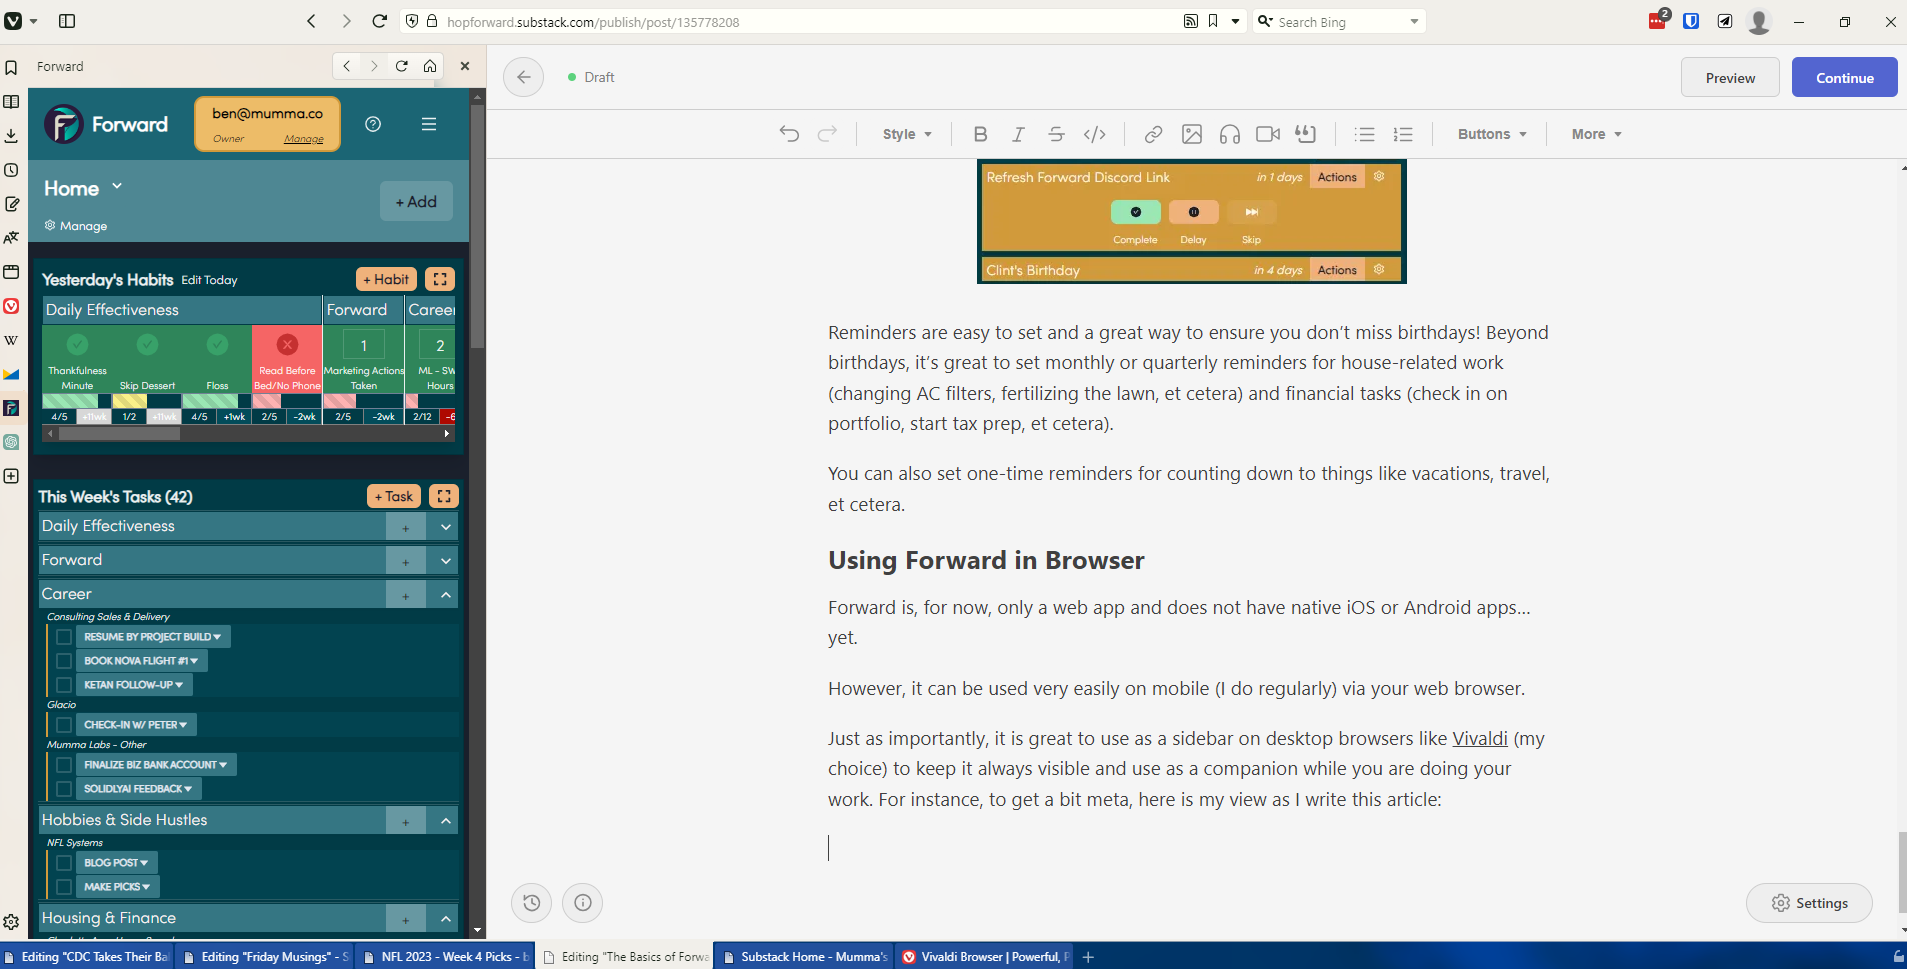The width and height of the screenshot is (1907, 969).
Task: Switch to Editing "CDC Takes Their" tab
Action: 86,957
